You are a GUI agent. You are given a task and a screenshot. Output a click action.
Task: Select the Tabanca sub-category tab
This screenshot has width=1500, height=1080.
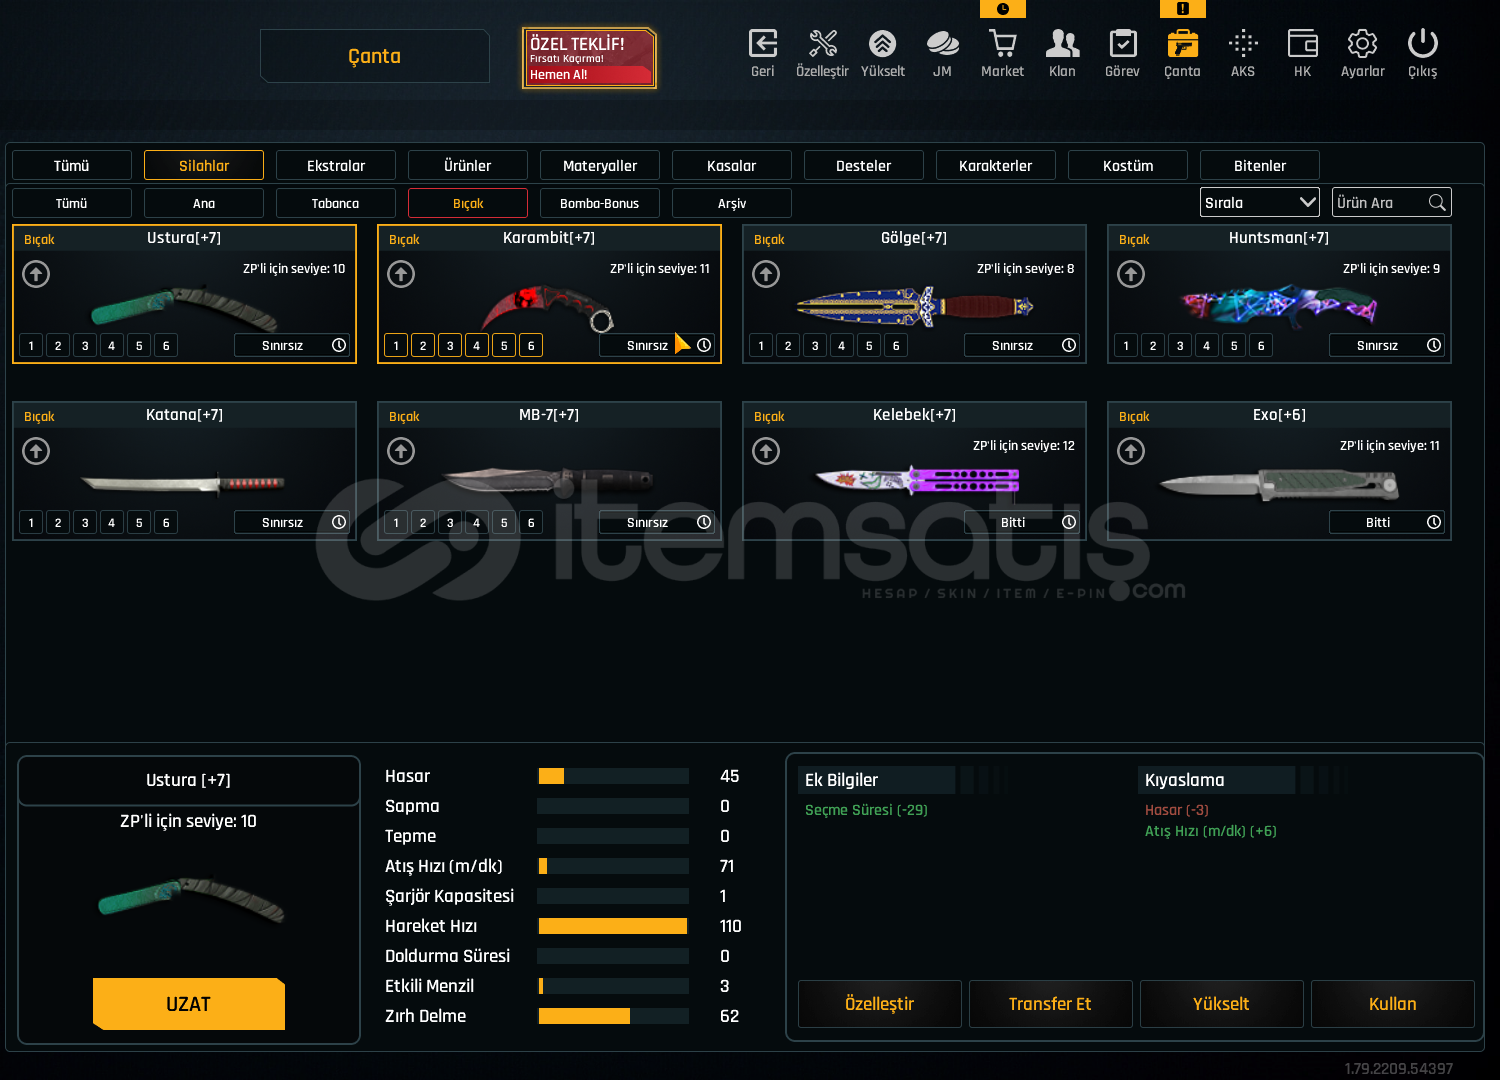coord(335,204)
